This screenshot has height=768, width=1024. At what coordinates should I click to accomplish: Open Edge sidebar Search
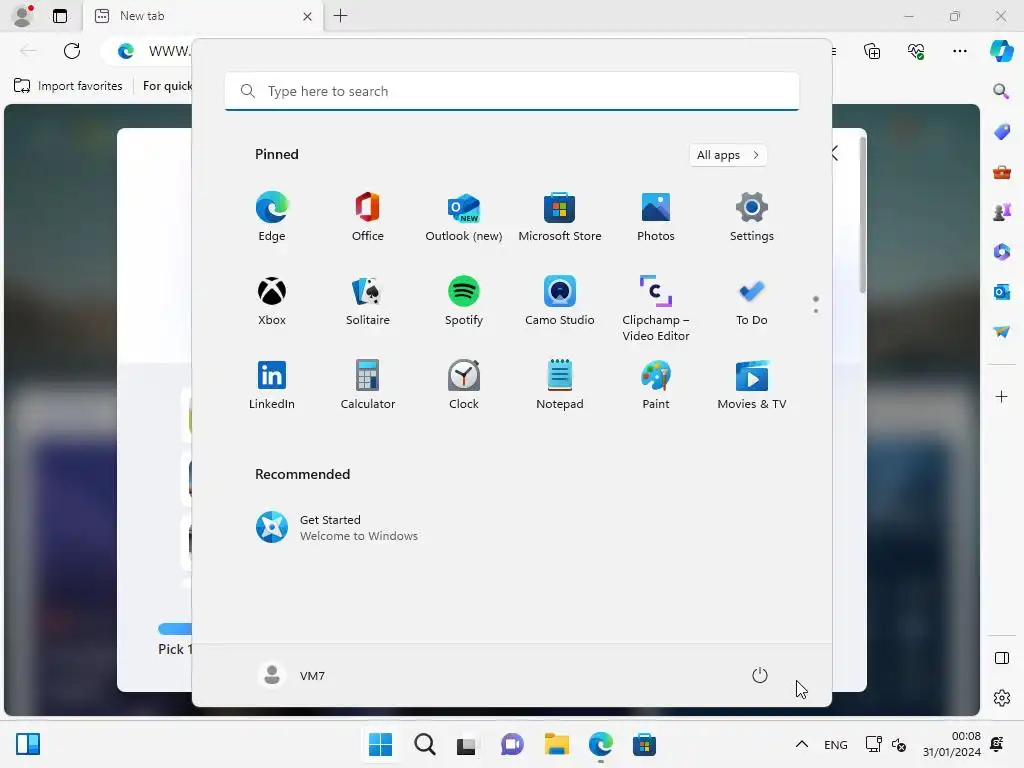(x=1001, y=91)
